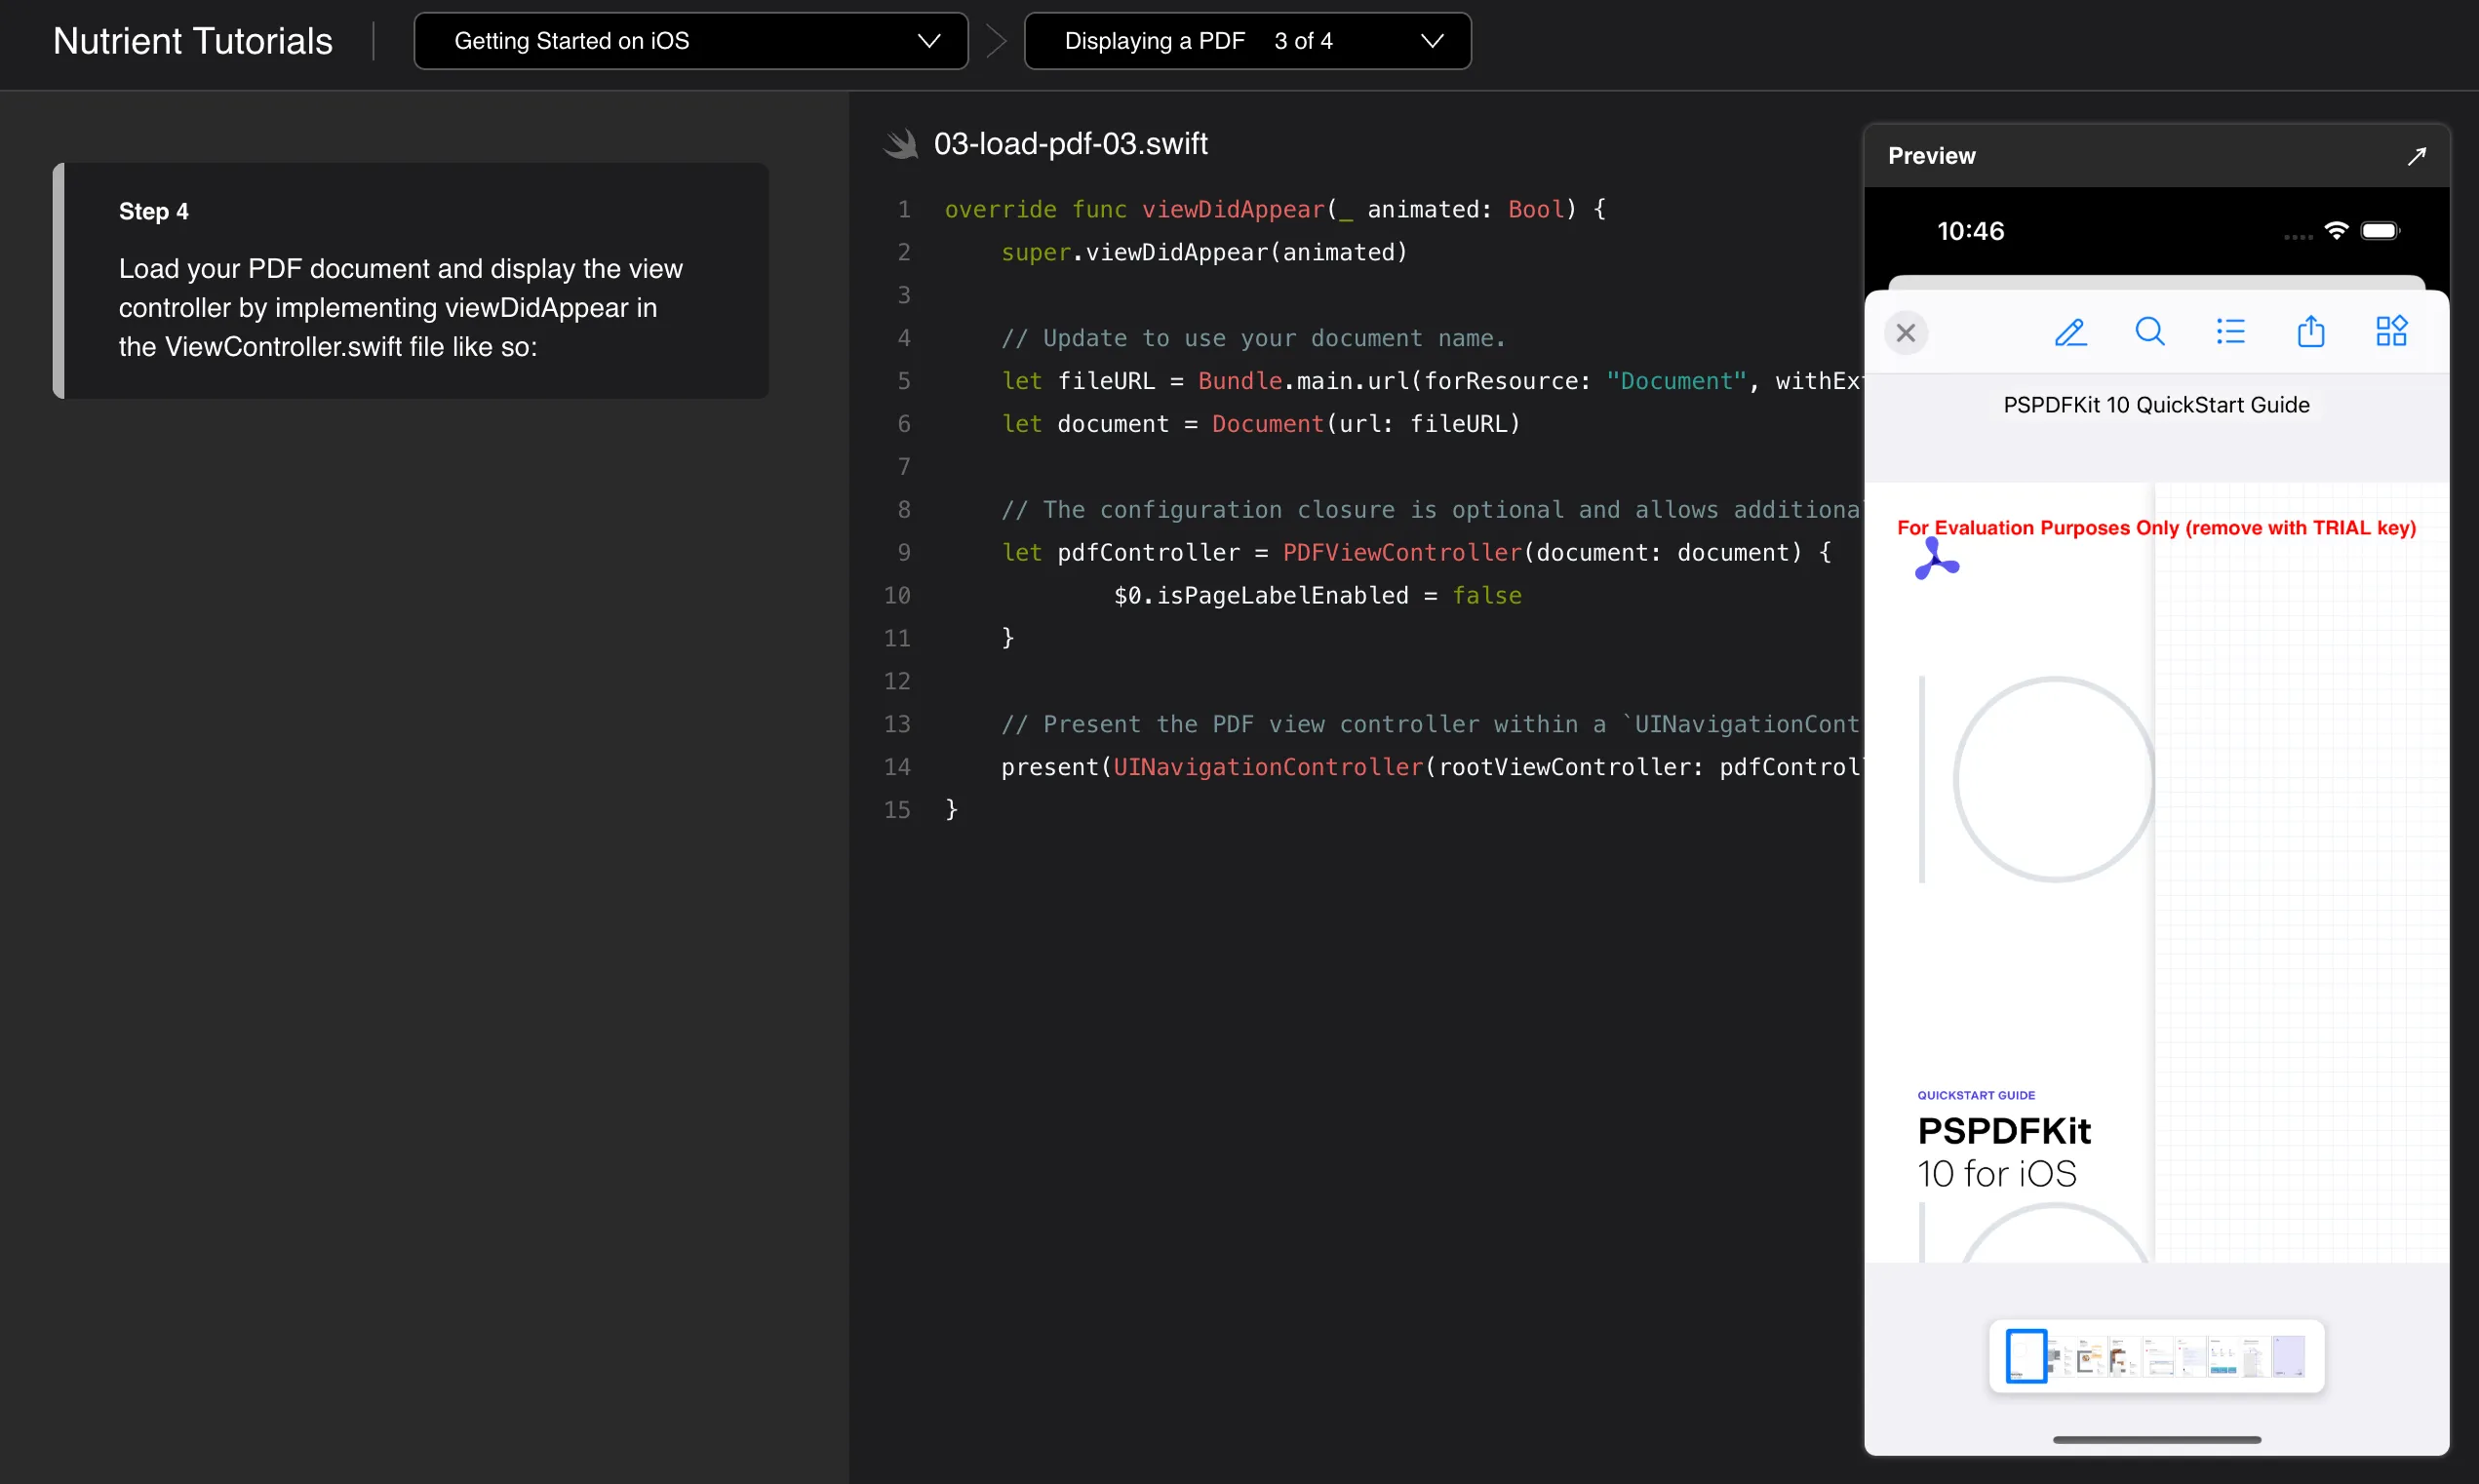The height and width of the screenshot is (1484, 2479).
Task: Open the outline list icon
Action: 2230,332
